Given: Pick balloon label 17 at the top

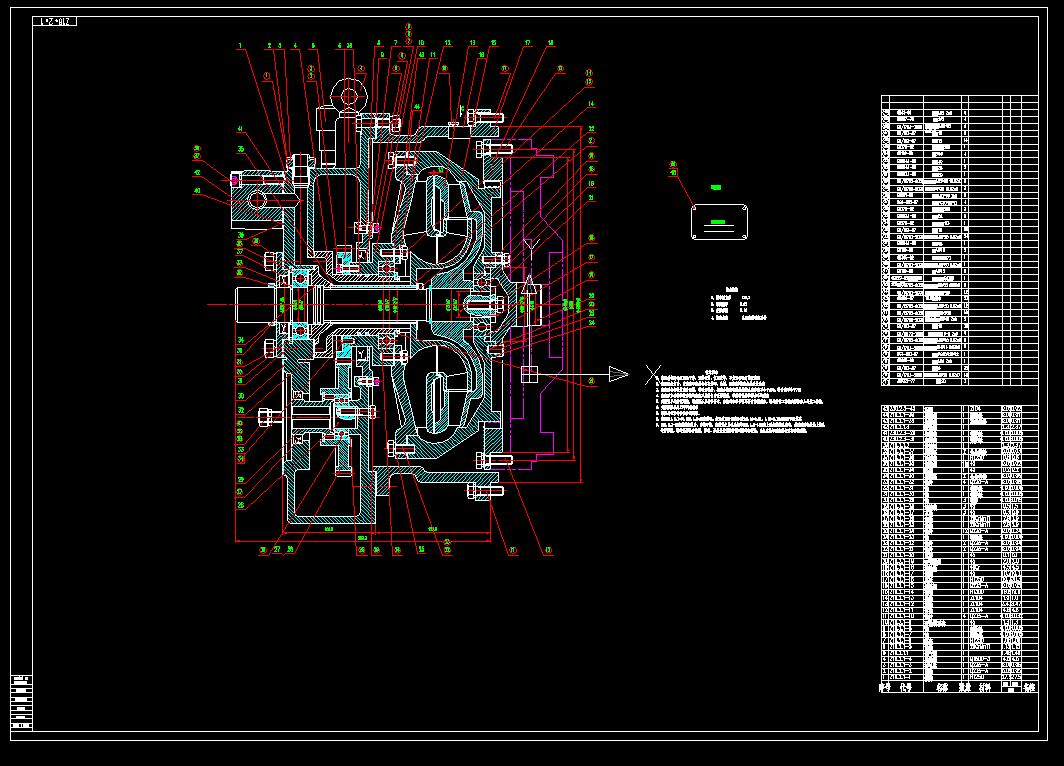Looking at the screenshot, I should click(x=528, y=43).
